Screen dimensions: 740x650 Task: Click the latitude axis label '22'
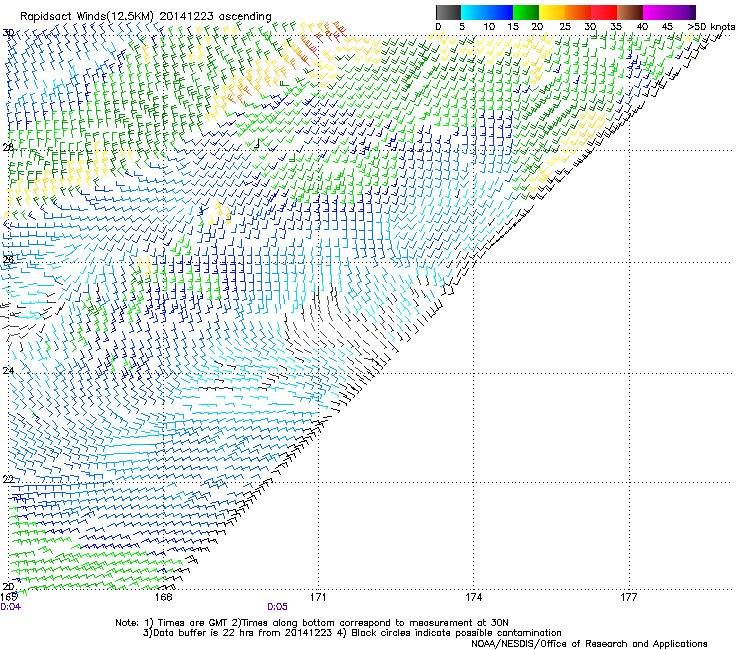[8, 479]
